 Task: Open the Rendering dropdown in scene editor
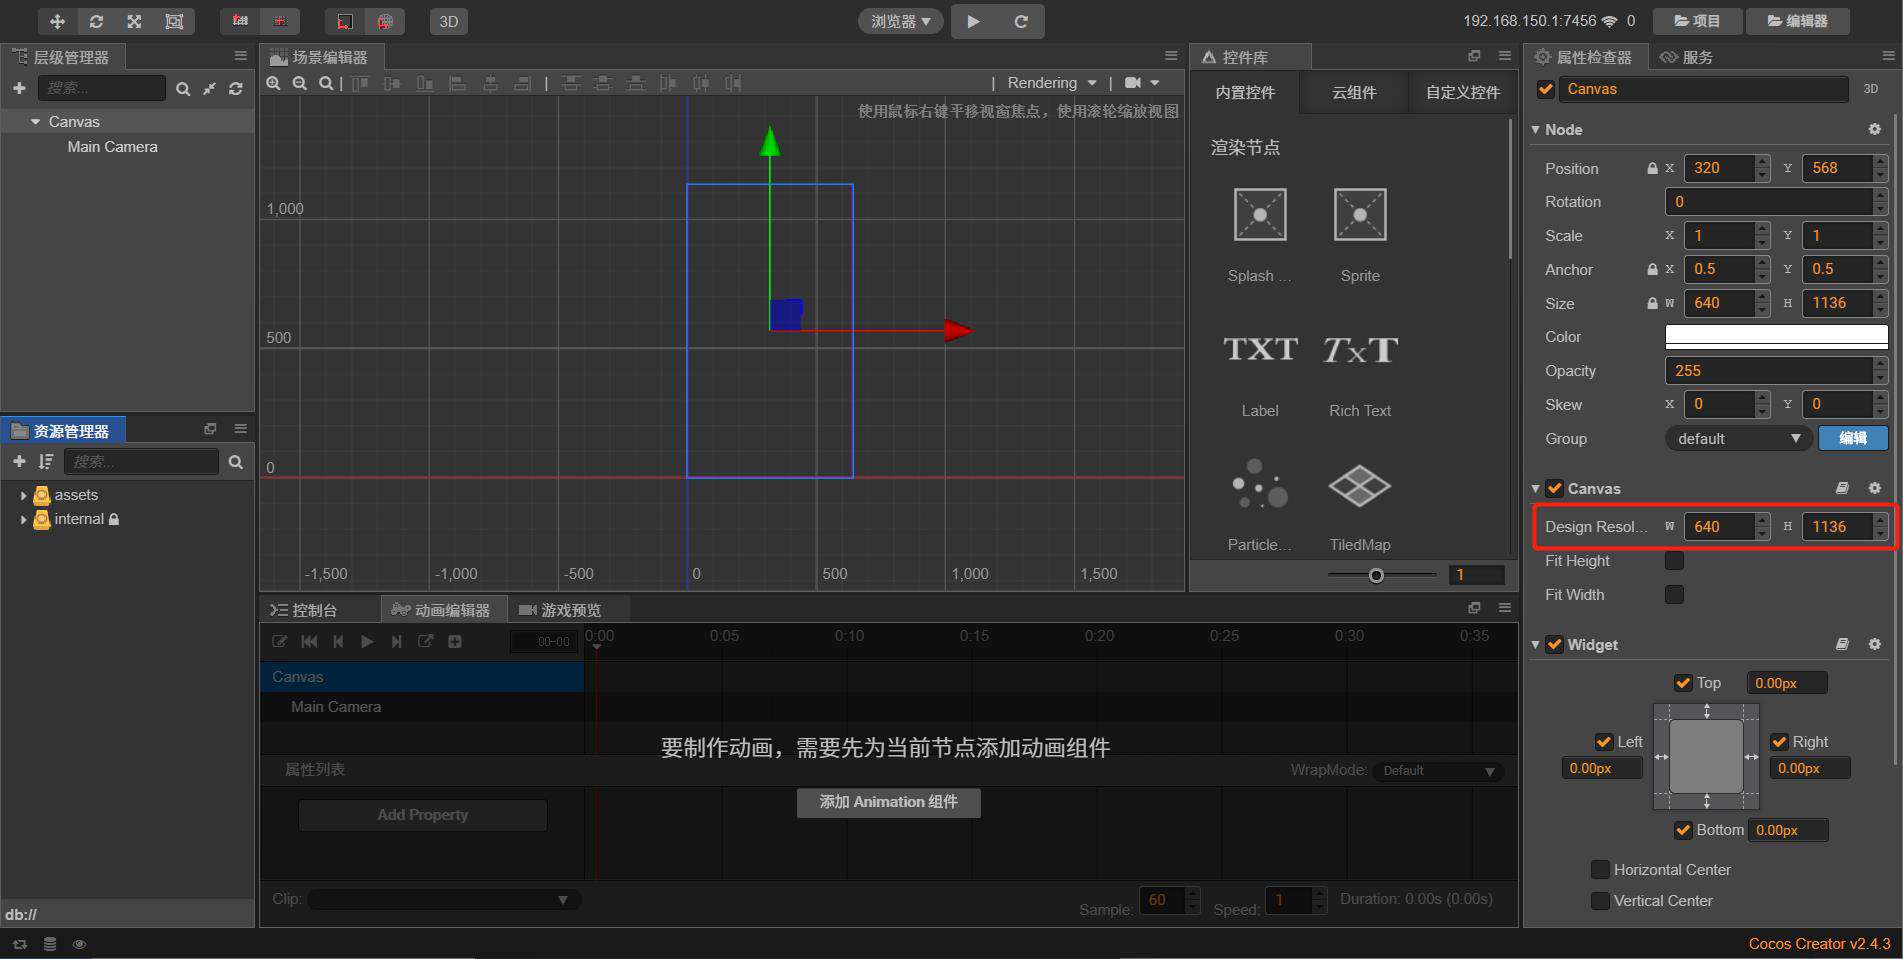click(x=1052, y=82)
